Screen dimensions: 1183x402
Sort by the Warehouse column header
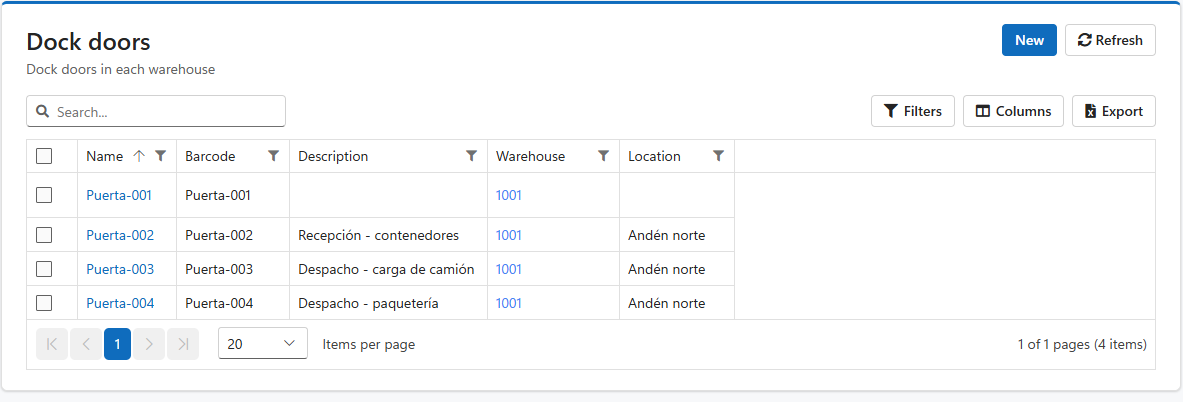coord(530,156)
